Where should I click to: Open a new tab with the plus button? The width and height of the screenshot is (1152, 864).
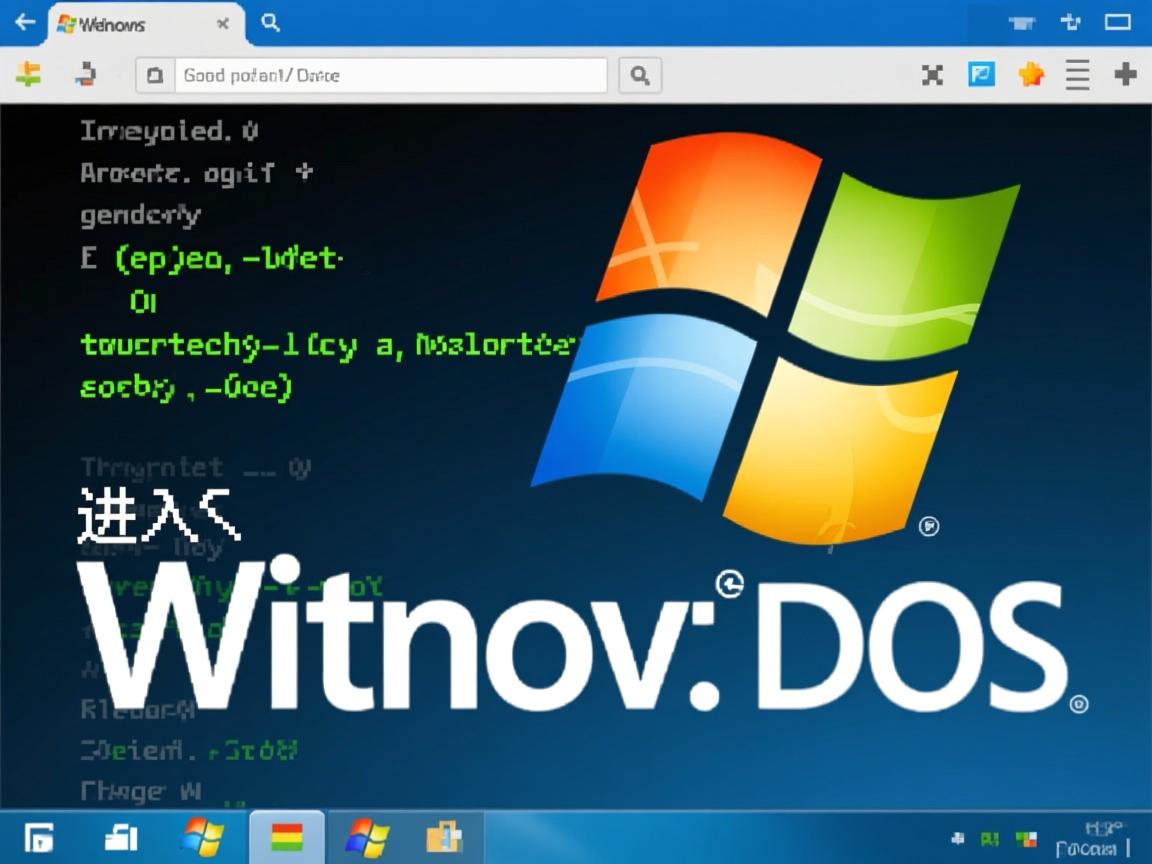coord(1124,74)
